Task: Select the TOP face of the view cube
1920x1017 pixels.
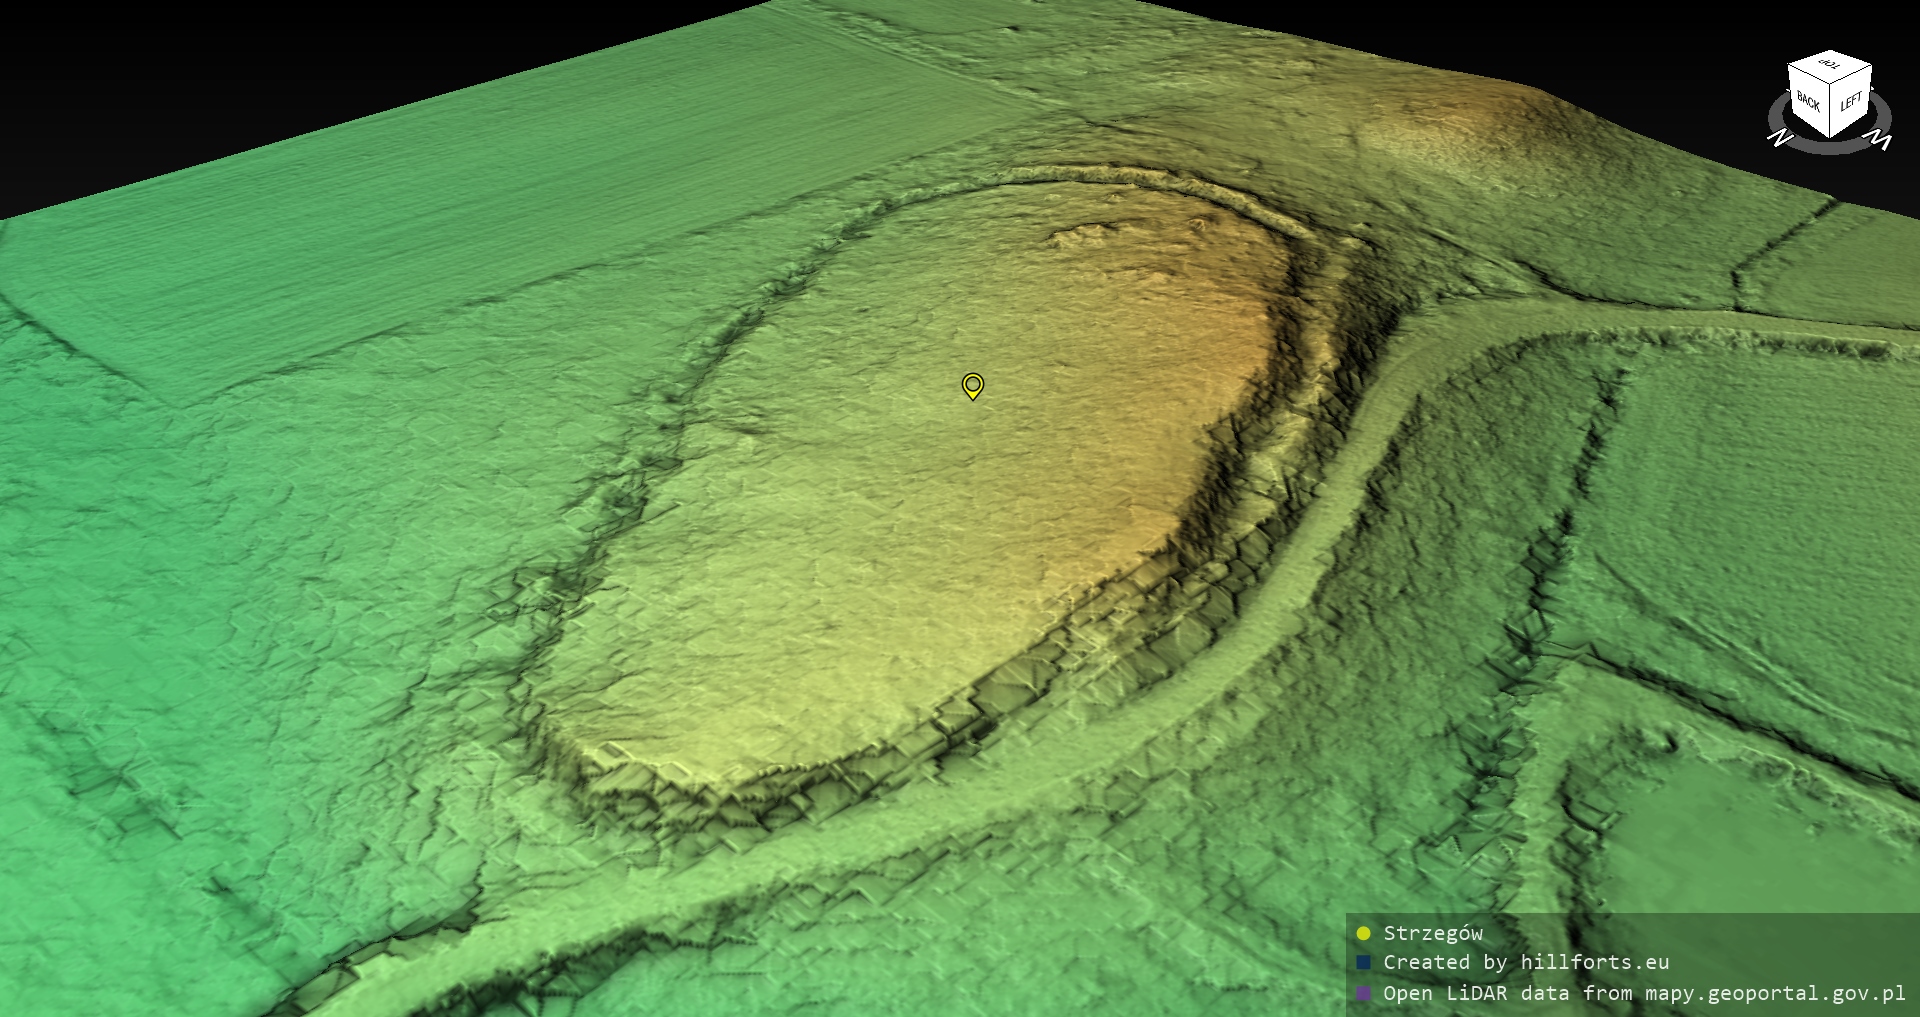Action: point(1830,66)
